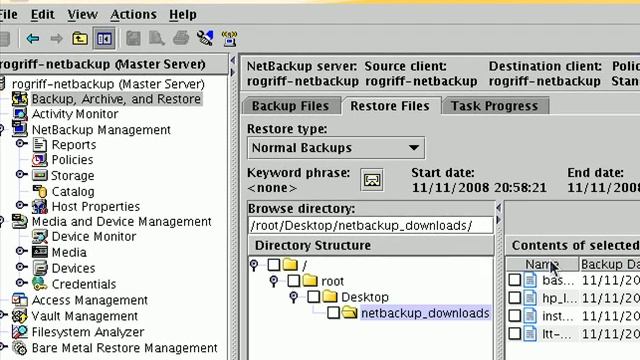640x360 pixels.
Task: Click the Reports icon
Action: coord(40,145)
